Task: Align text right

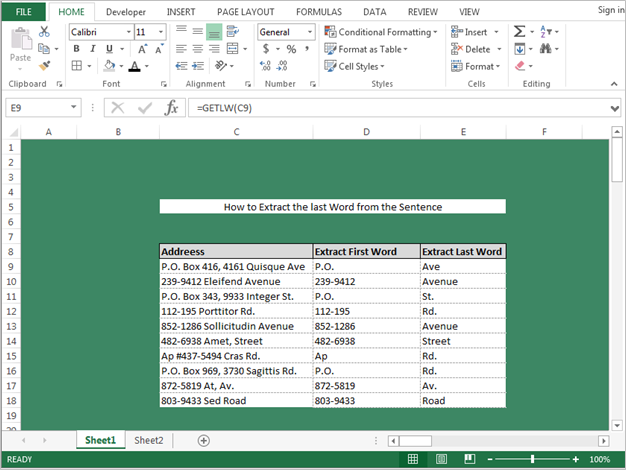Action: coord(214,49)
